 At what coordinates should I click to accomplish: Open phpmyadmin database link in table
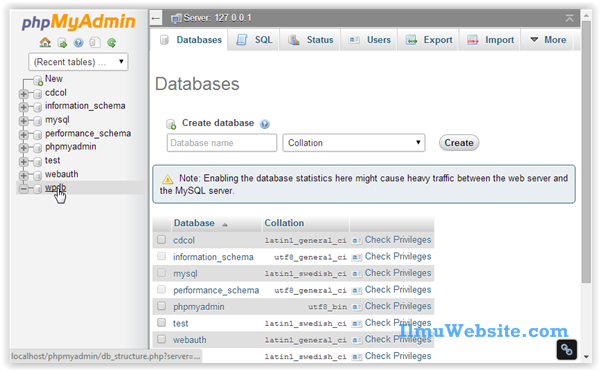coord(199,307)
